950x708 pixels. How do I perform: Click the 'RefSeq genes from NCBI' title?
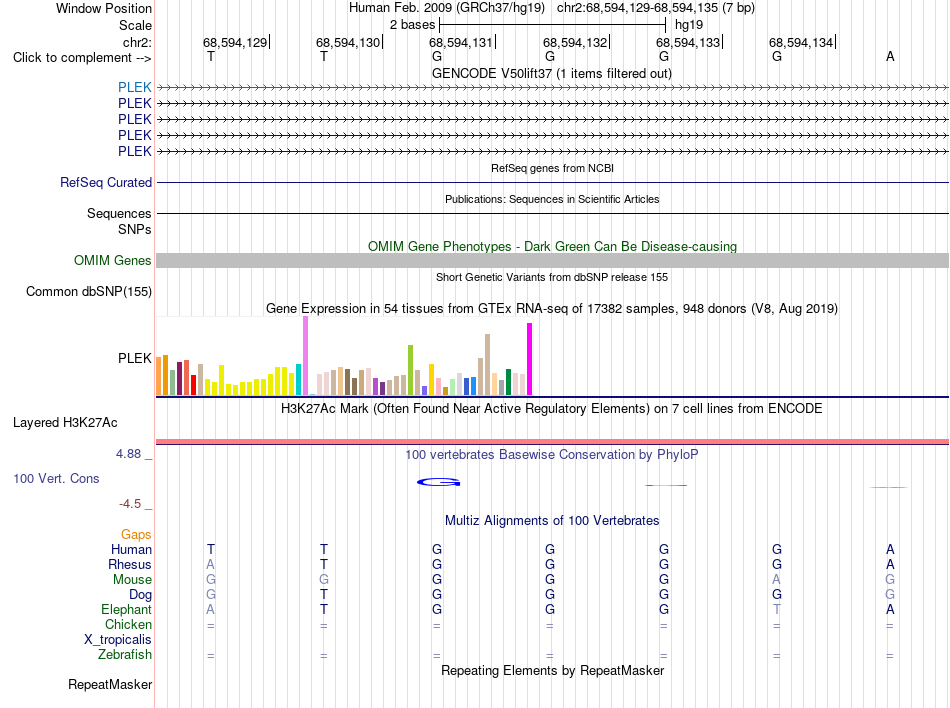(553, 168)
